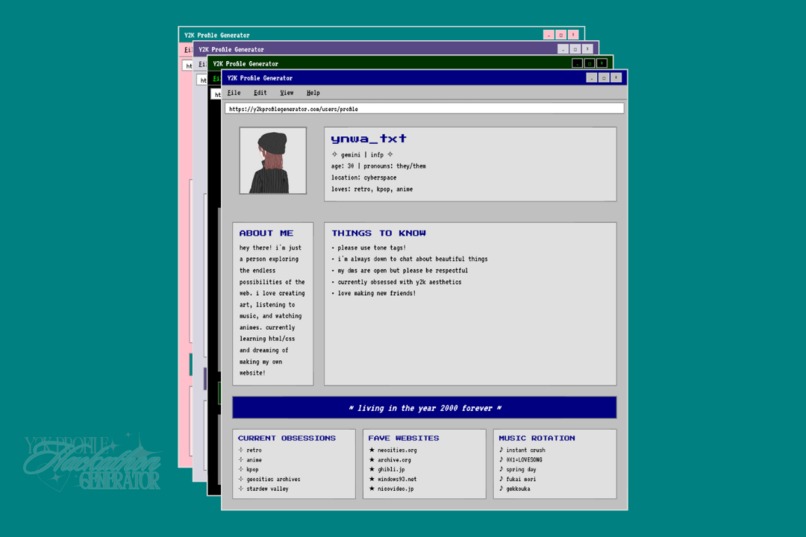The height and width of the screenshot is (537, 806).
Task: Open the Help menu in front window
Action: [313, 93]
